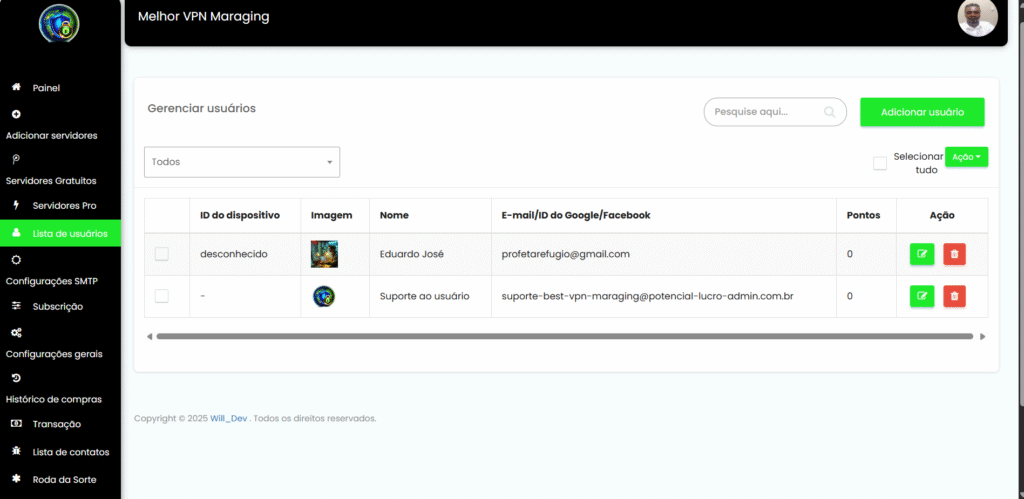Click edit icon for Suporte ao usuário

click(921, 296)
